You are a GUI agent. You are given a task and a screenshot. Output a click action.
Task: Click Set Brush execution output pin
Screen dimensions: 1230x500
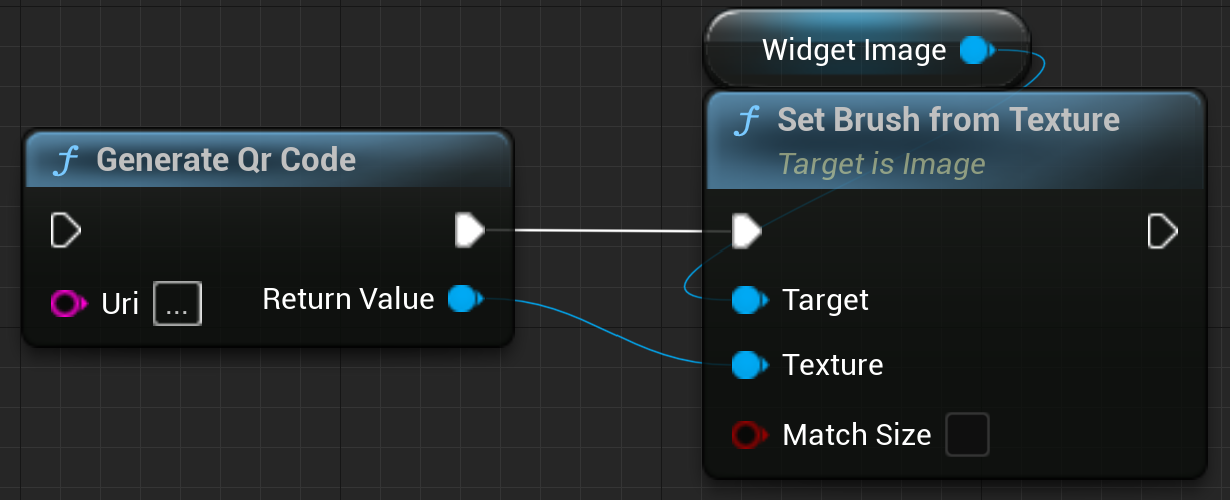pyautogui.click(x=1162, y=231)
